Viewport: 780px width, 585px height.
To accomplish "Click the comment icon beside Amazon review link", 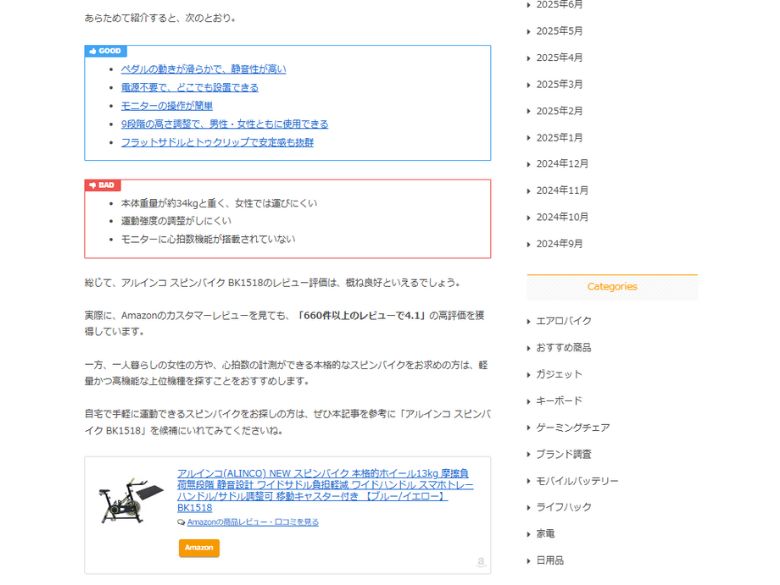I will (x=181, y=522).
